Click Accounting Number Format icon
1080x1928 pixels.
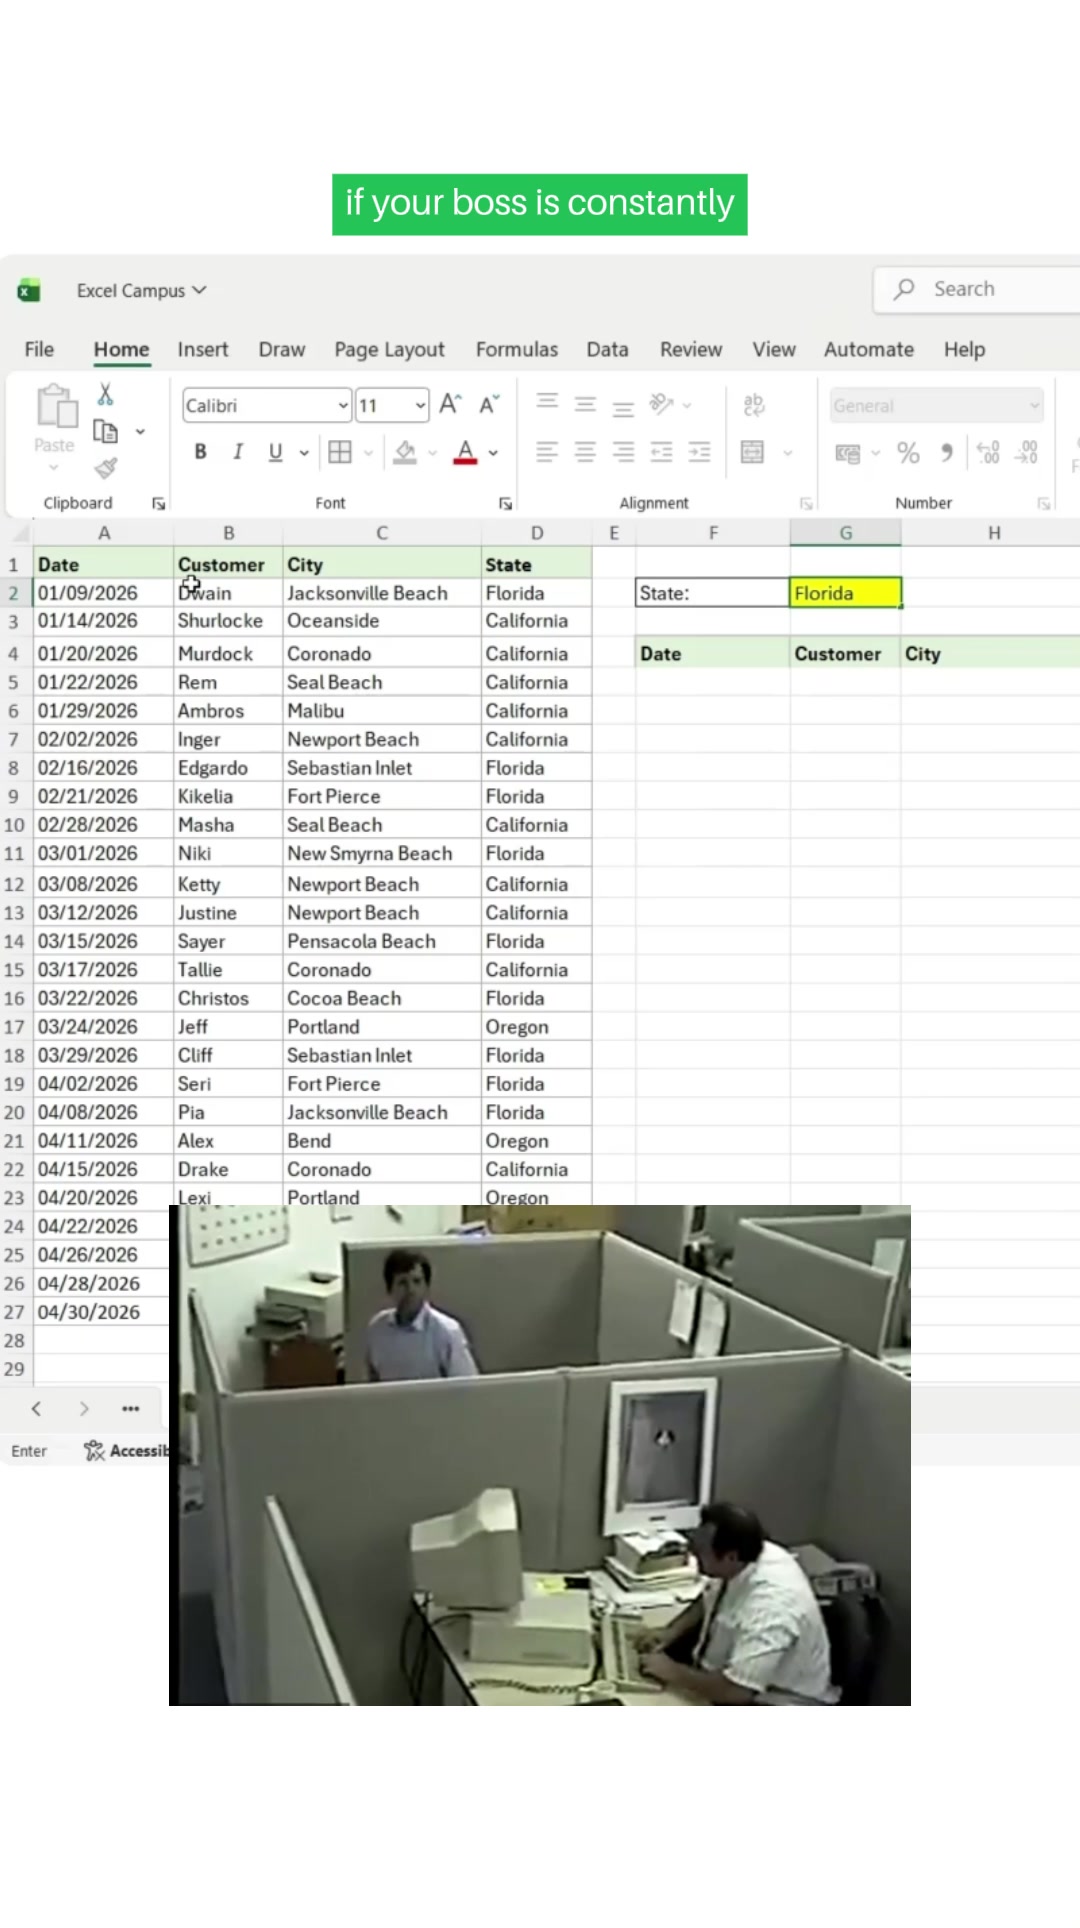point(848,453)
